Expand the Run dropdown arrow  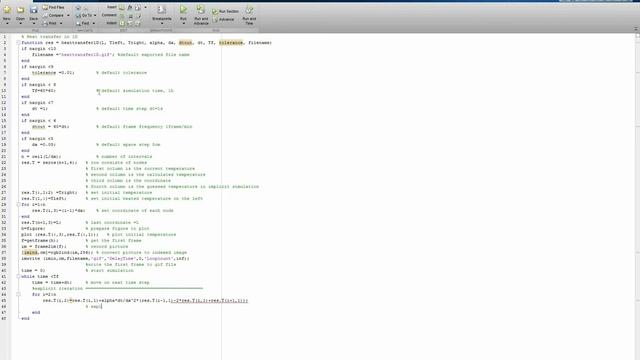pos(183,24)
